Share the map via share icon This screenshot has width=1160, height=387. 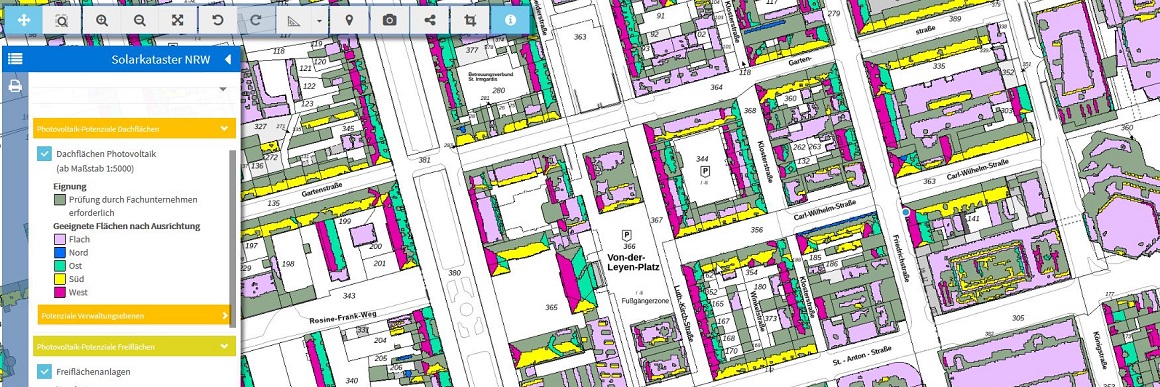[x=431, y=20]
